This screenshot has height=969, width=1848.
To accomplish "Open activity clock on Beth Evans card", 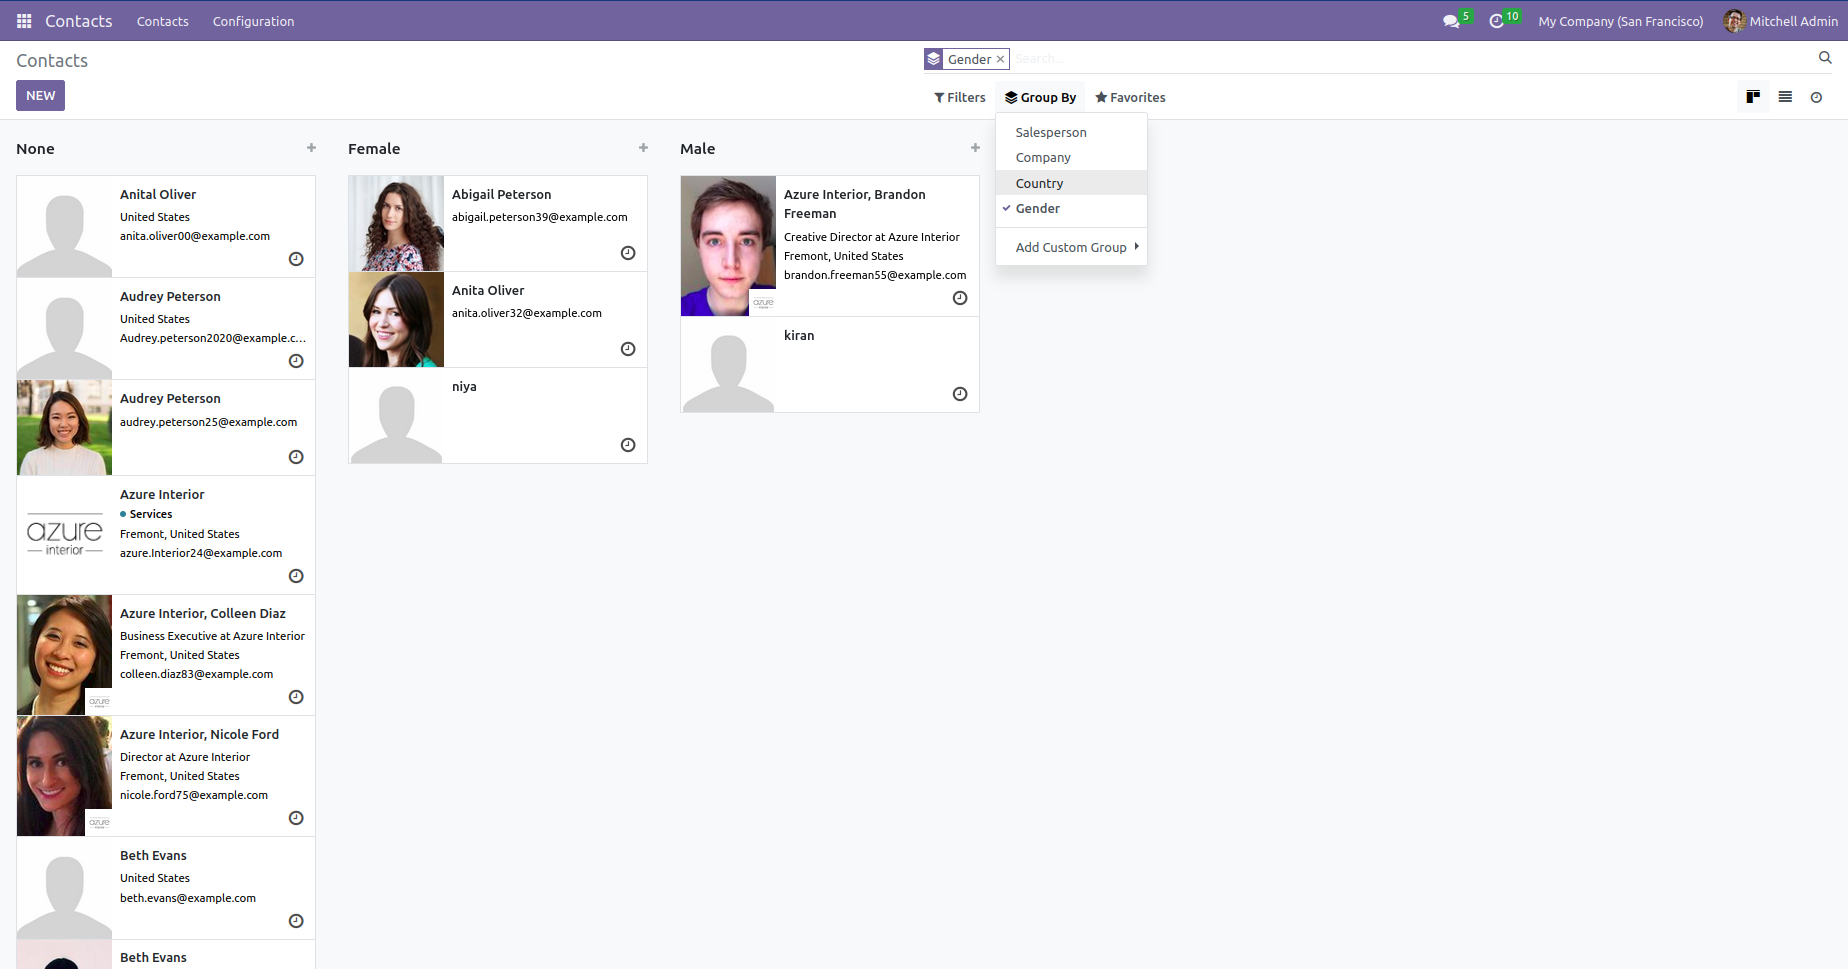I will (x=296, y=921).
